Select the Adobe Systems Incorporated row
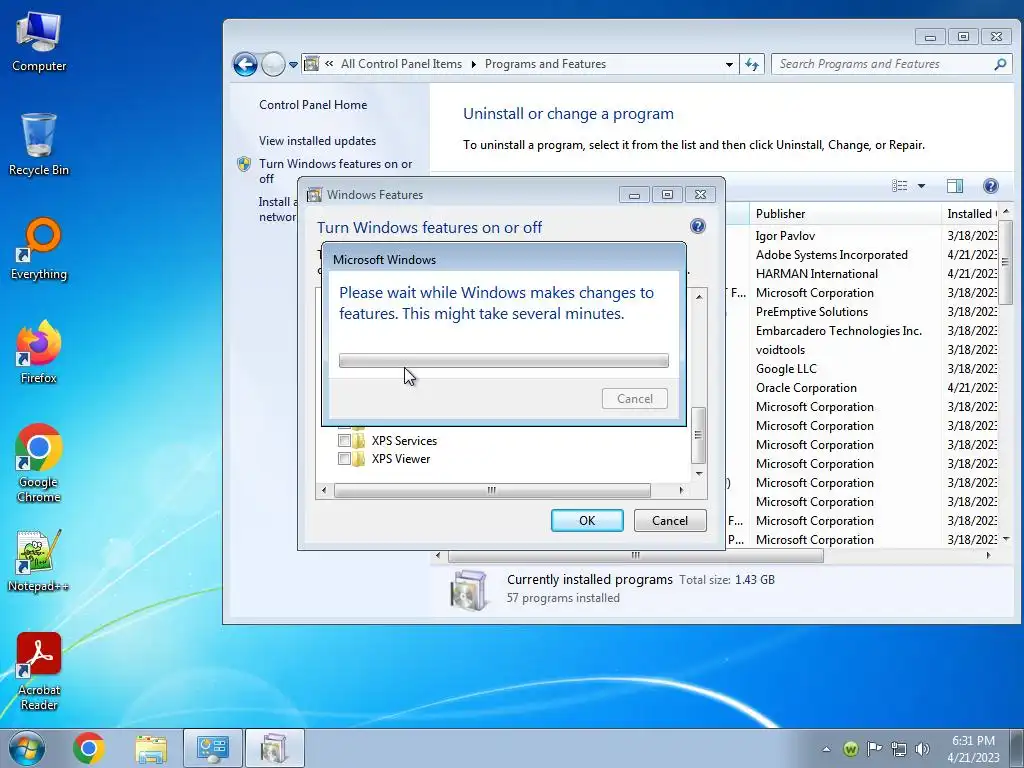 [831, 255]
